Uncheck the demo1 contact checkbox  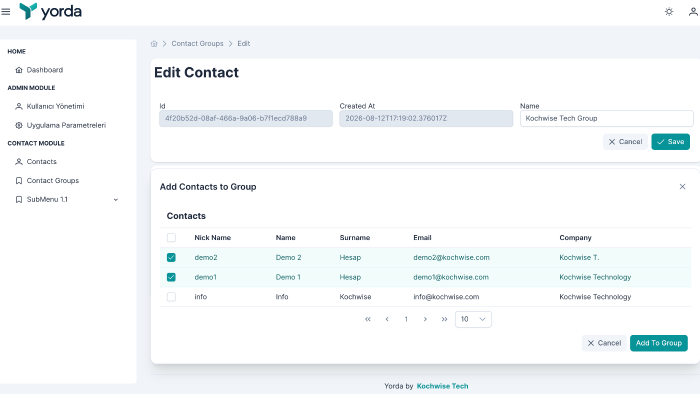pos(171,277)
